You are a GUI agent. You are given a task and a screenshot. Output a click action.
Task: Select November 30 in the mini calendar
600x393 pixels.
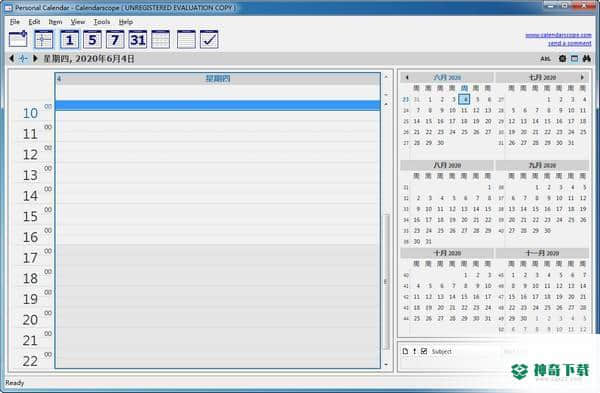[x=523, y=319]
